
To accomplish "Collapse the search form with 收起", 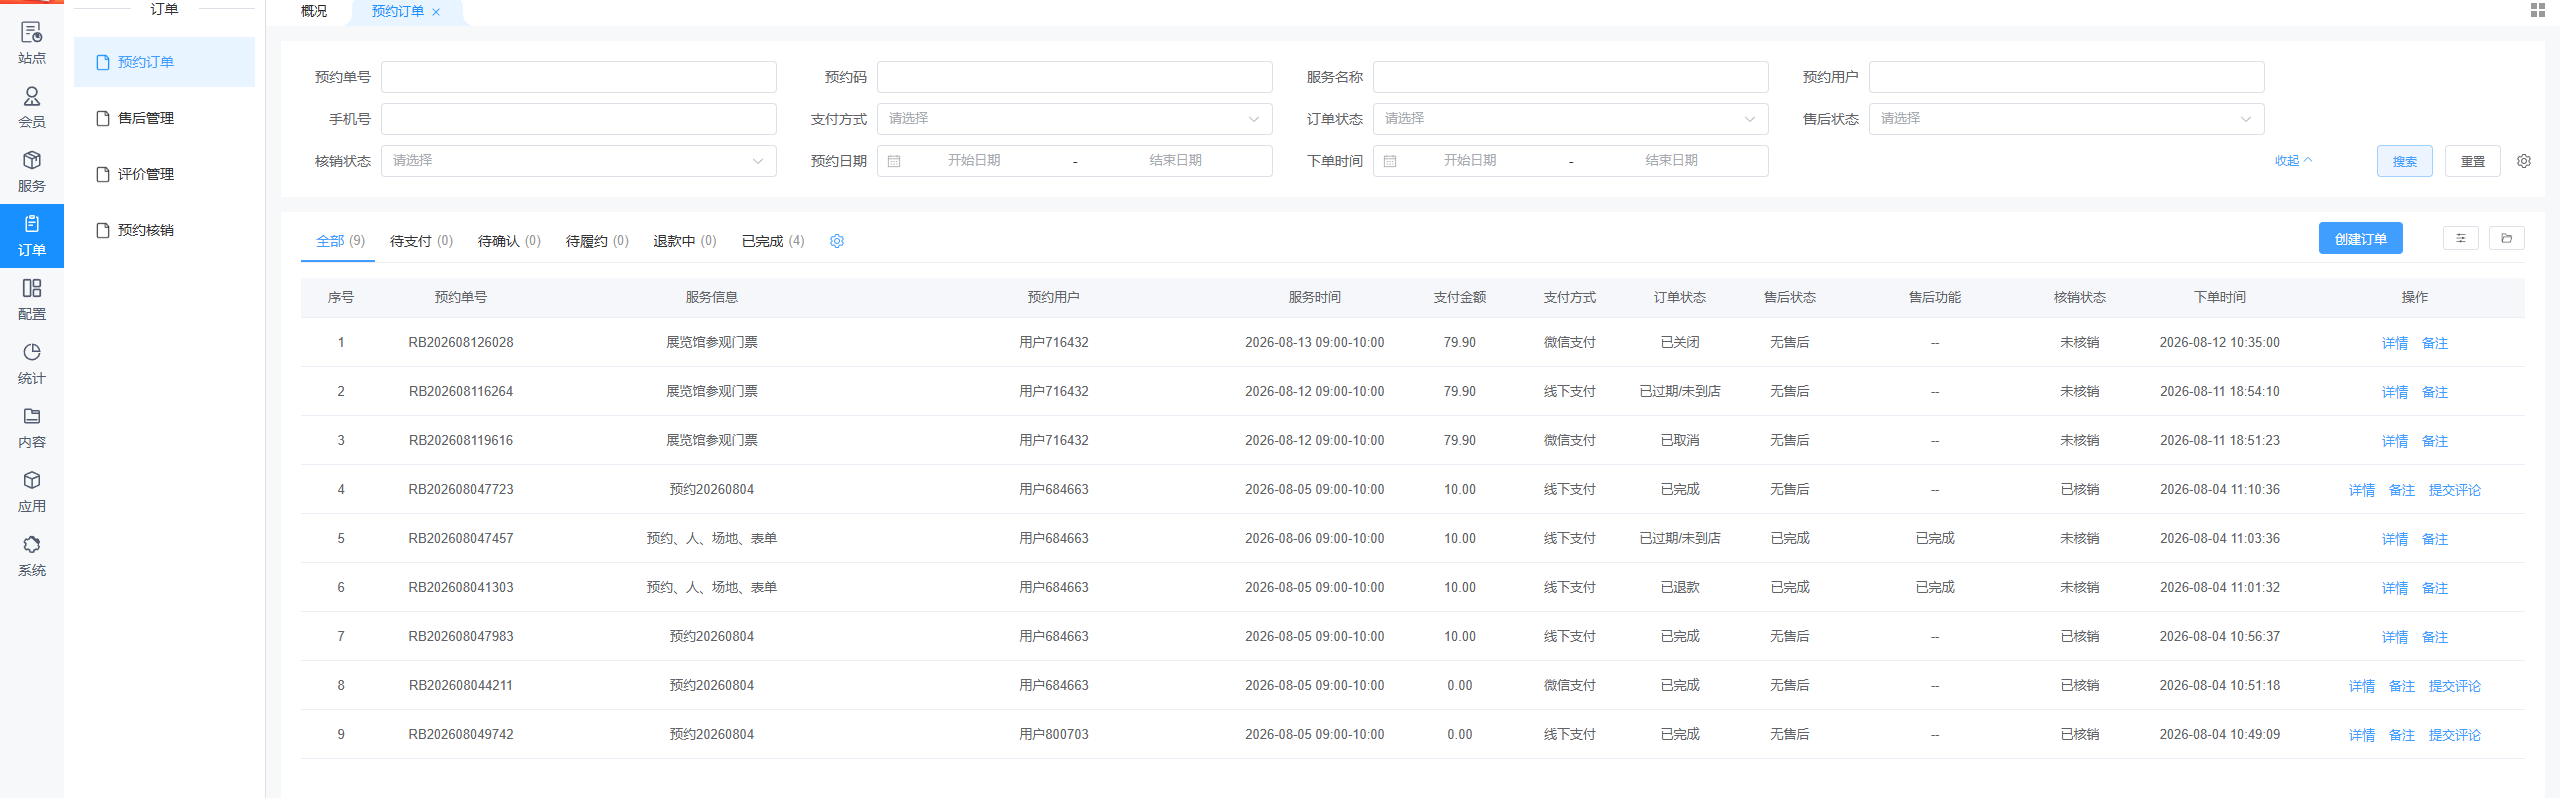I will point(2293,161).
